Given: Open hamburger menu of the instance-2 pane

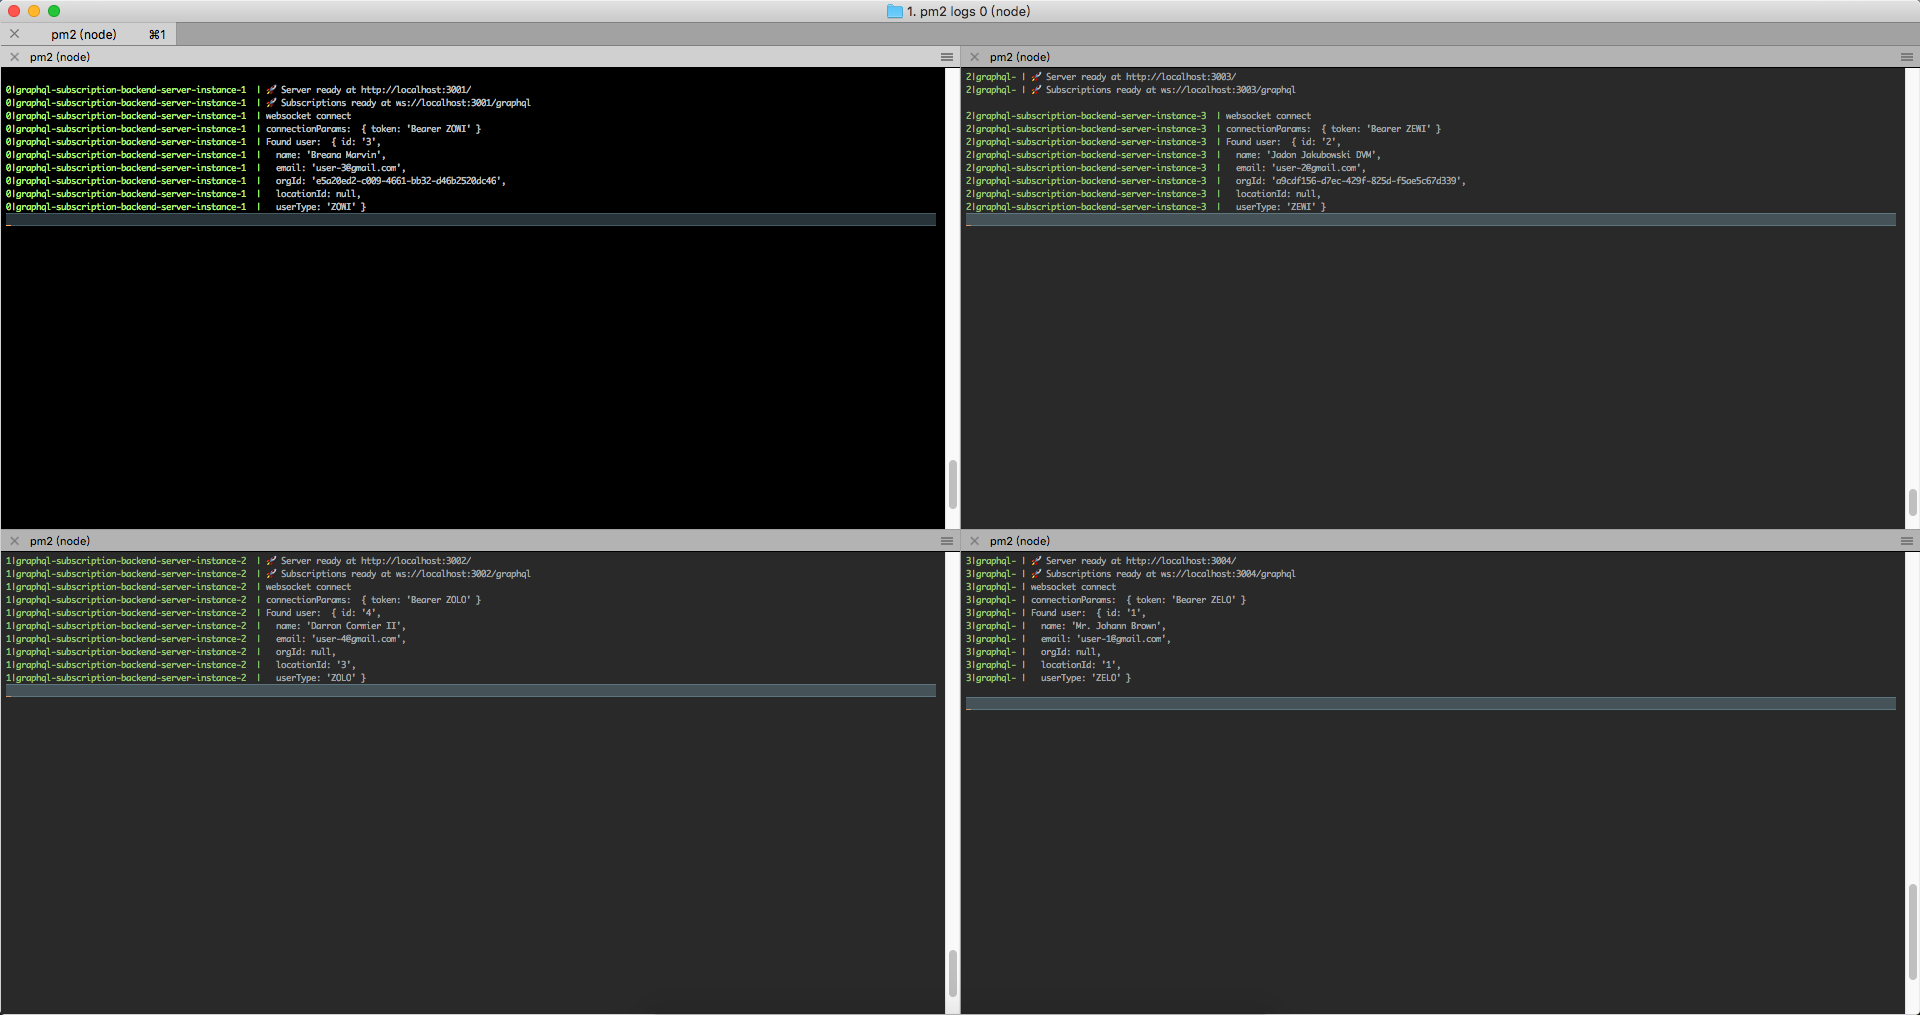Looking at the screenshot, I should click(x=947, y=541).
